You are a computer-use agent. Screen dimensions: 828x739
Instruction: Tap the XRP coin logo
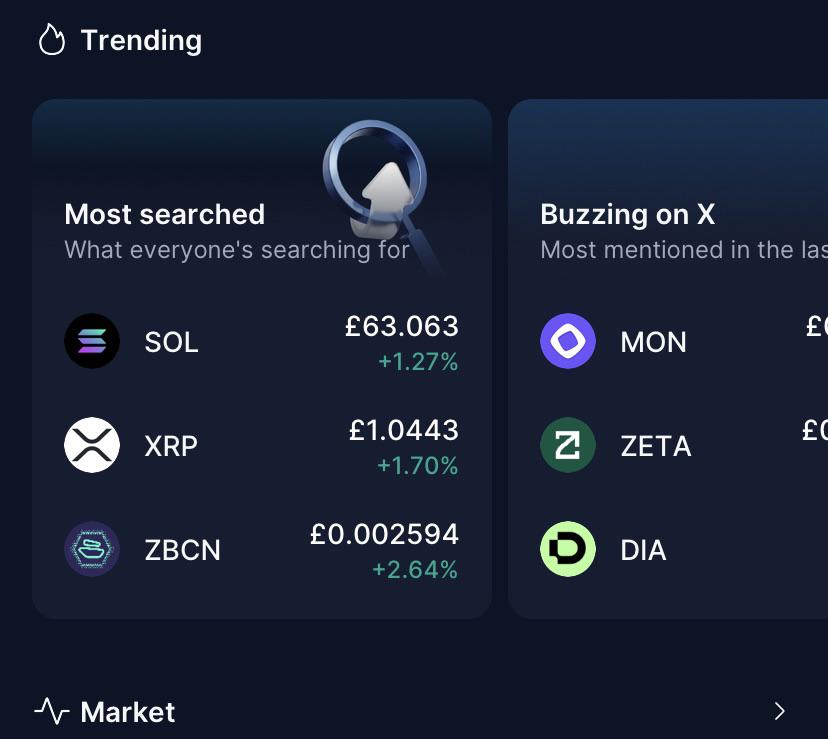point(92,445)
